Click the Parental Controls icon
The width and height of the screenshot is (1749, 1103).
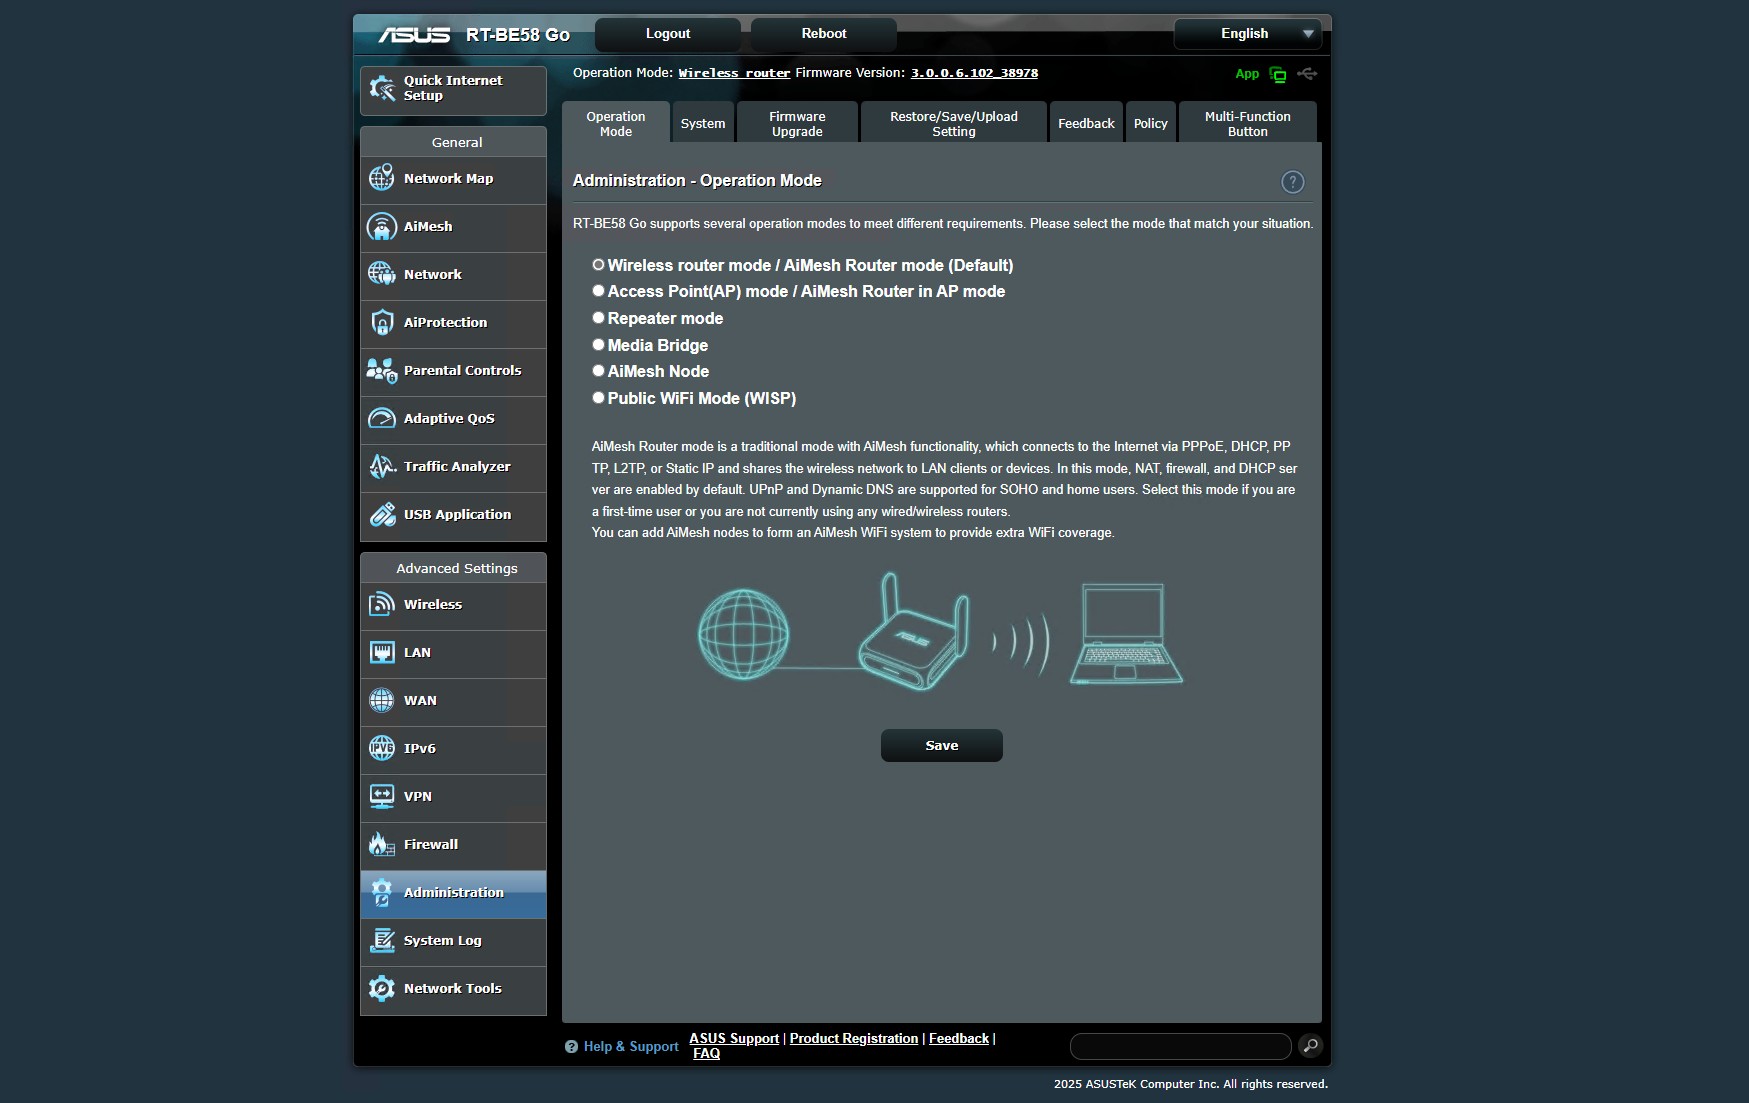point(382,370)
